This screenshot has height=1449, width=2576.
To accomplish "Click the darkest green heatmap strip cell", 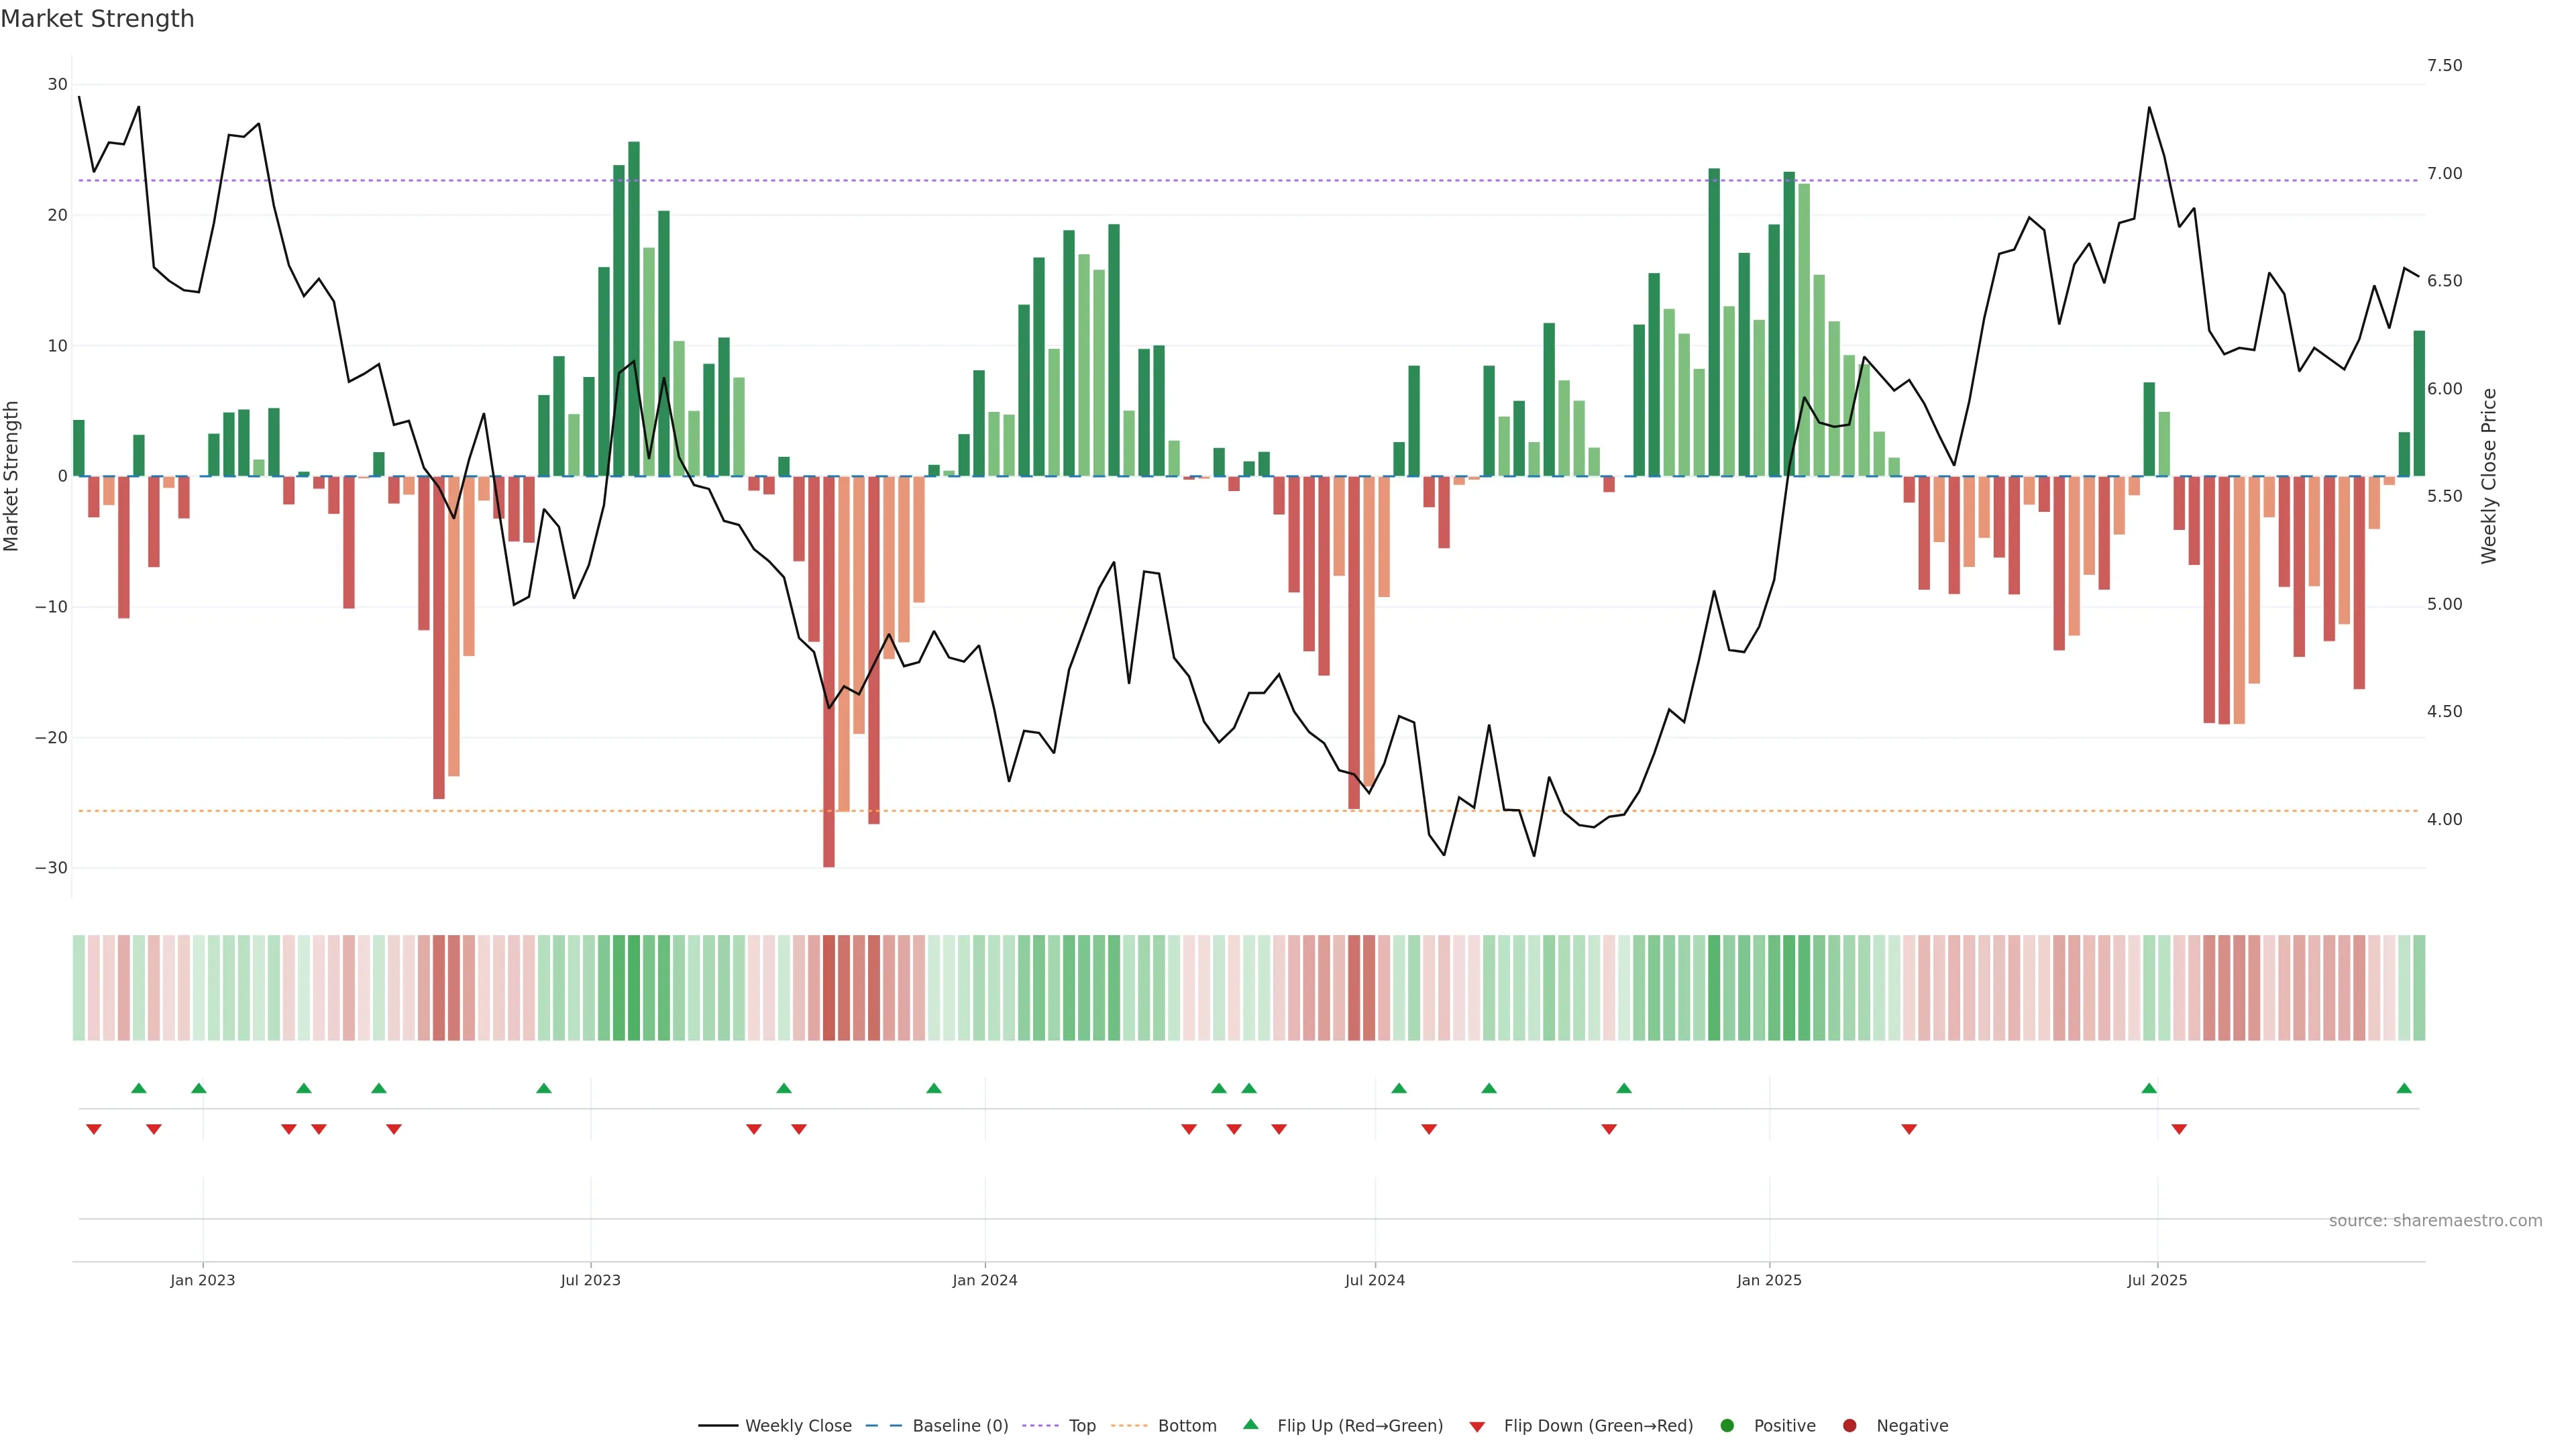I will click(634, 988).
